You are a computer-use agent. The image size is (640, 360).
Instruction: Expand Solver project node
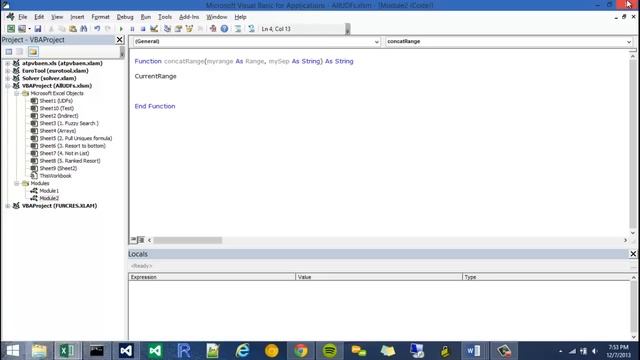(x=8, y=78)
